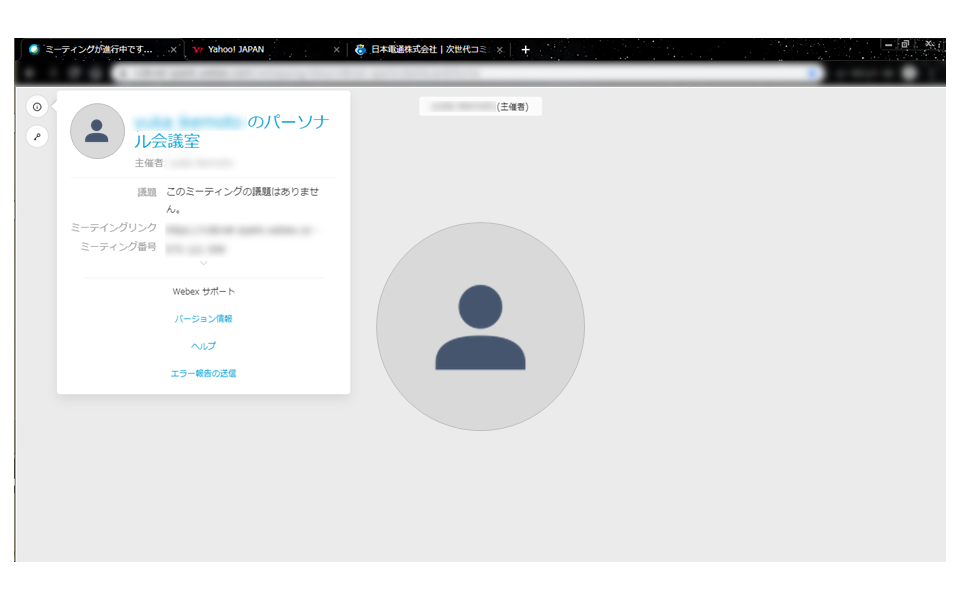Maximize or restore the browser window
The image size is (960, 600).
pyautogui.click(x=905, y=44)
